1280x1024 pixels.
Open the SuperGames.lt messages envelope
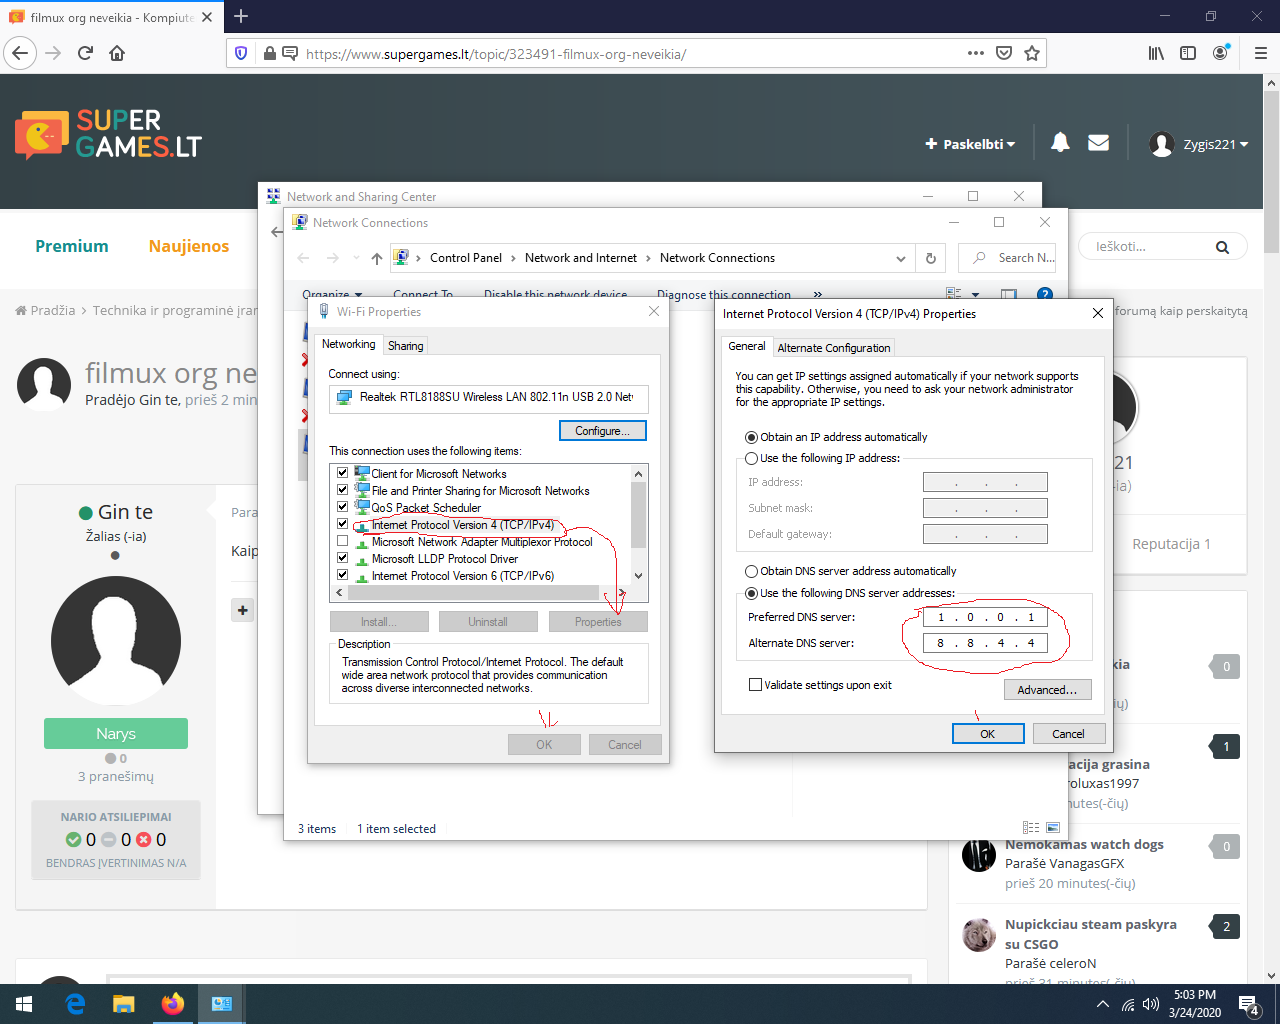[1098, 143]
